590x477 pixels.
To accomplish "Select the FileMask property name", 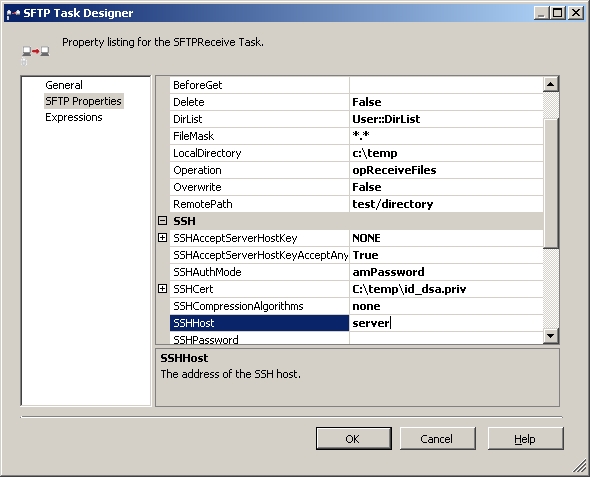I will (259, 136).
